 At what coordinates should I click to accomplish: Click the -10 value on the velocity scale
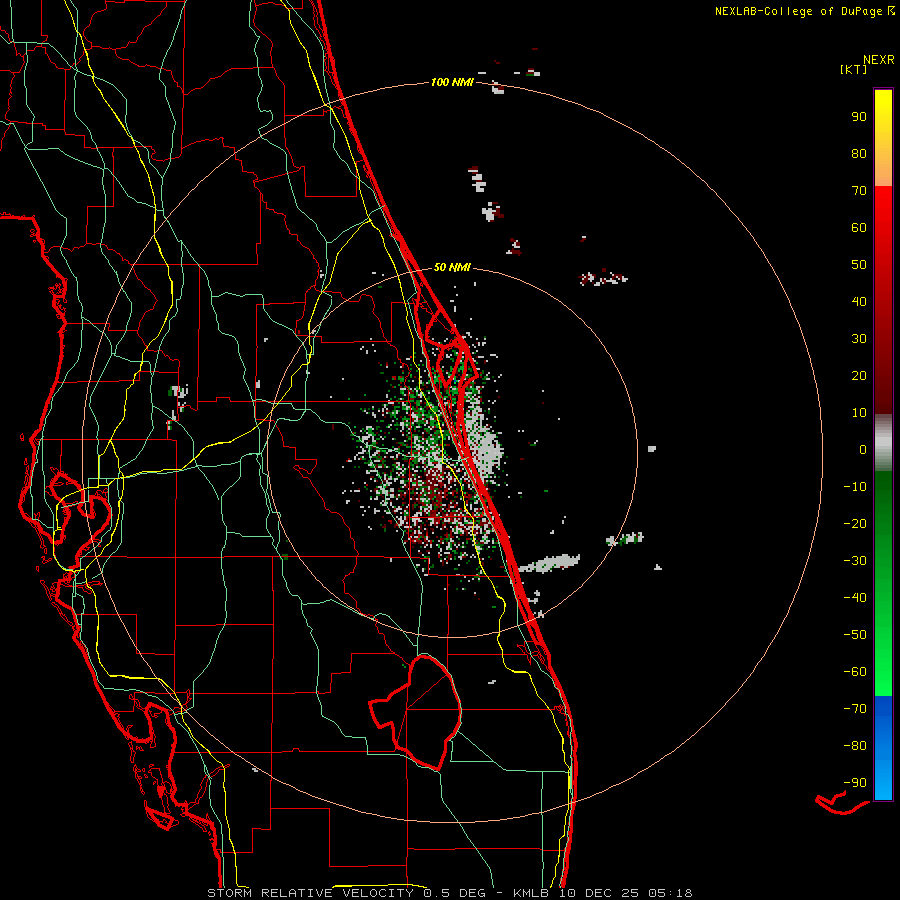[x=855, y=487]
